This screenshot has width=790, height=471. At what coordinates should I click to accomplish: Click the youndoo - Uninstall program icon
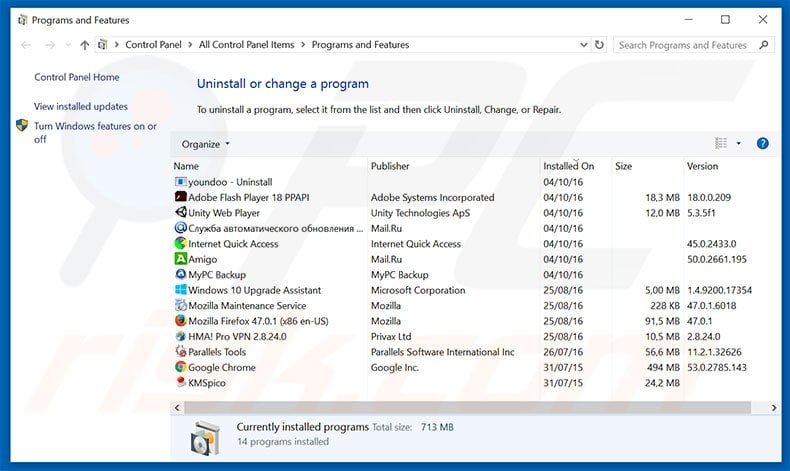[180, 182]
